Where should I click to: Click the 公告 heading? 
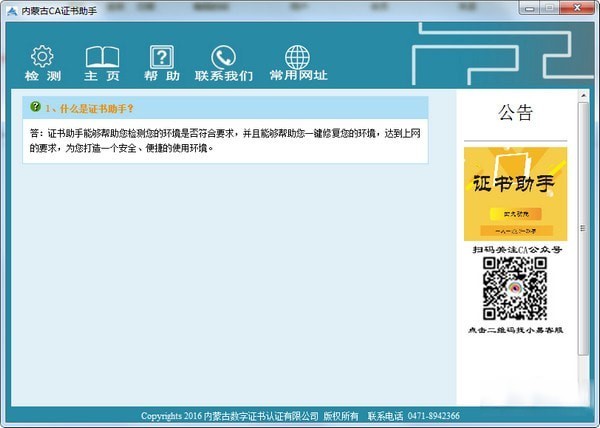click(x=515, y=112)
